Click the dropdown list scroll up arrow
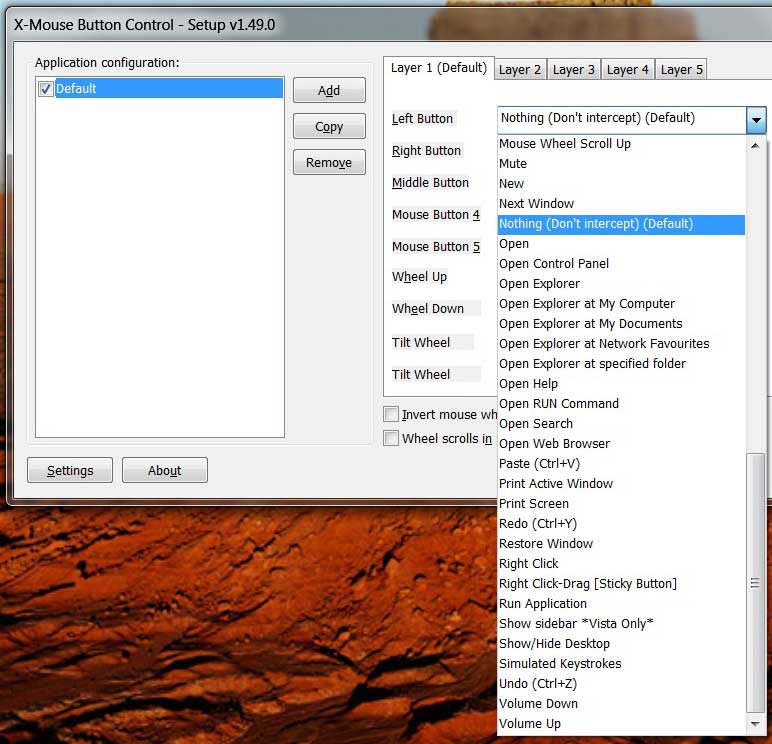 click(x=755, y=145)
